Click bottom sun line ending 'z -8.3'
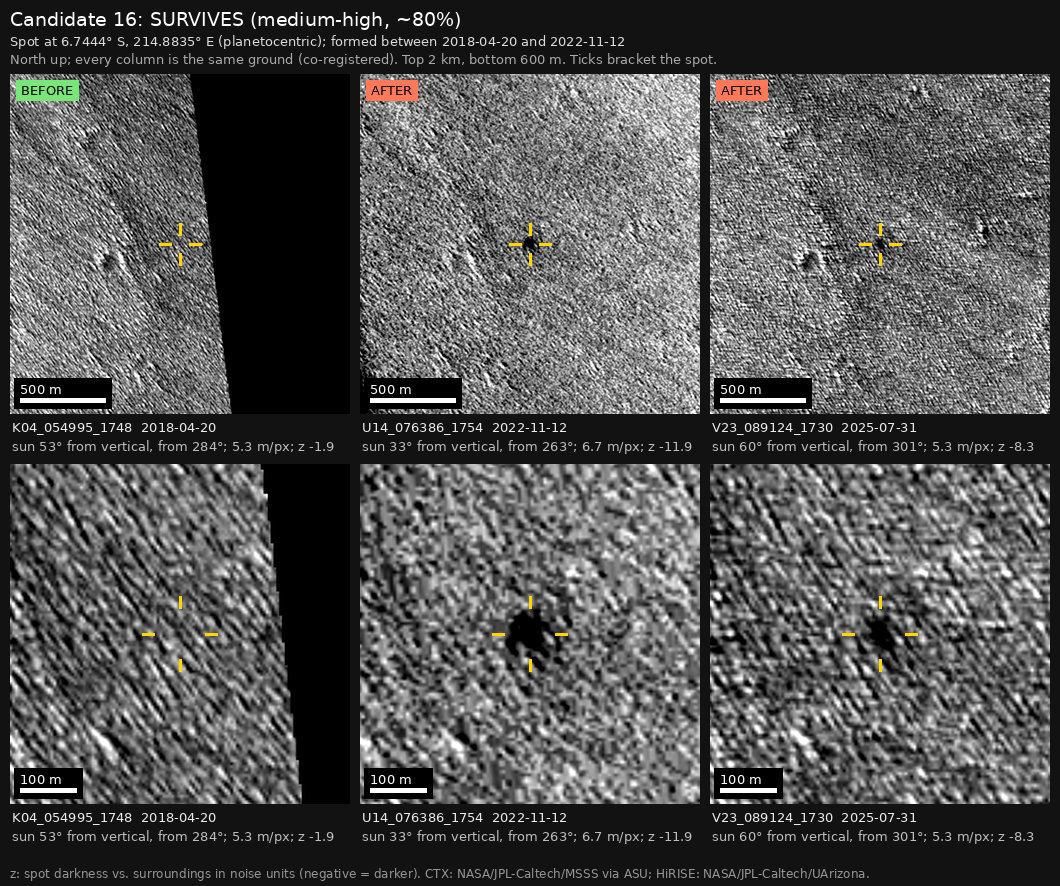This screenshot has width=1060, height=886. pyautogui.click(x=873, y=837)
